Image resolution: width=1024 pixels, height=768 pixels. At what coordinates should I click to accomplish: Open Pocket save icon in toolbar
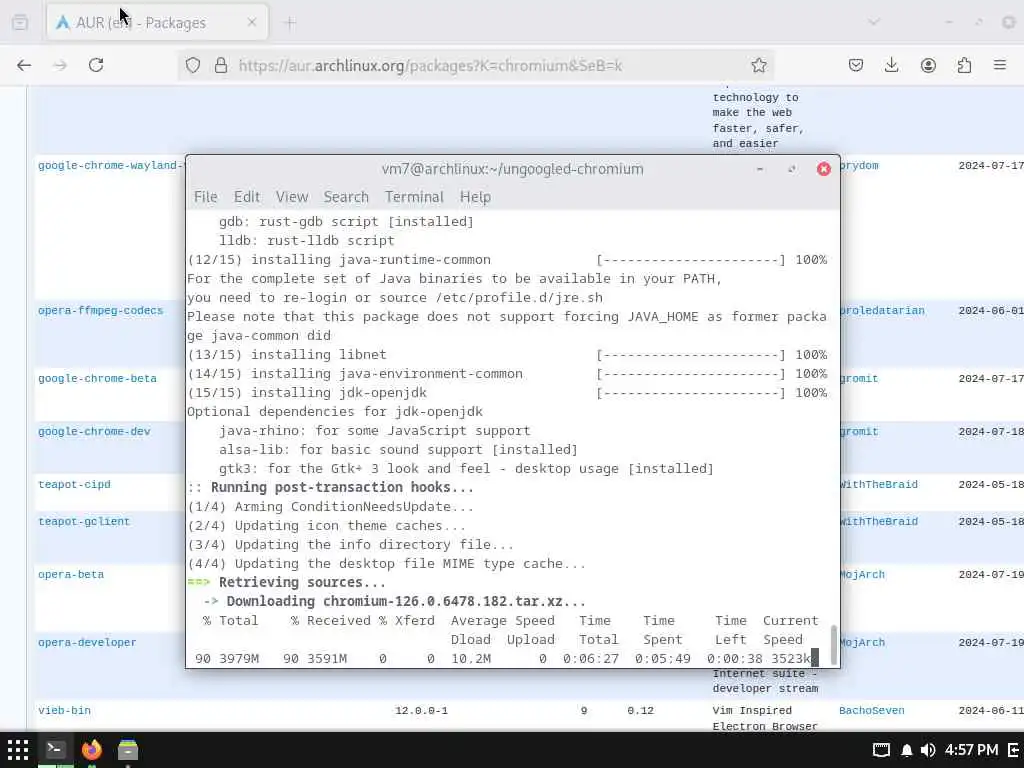(x=856, y=65)
